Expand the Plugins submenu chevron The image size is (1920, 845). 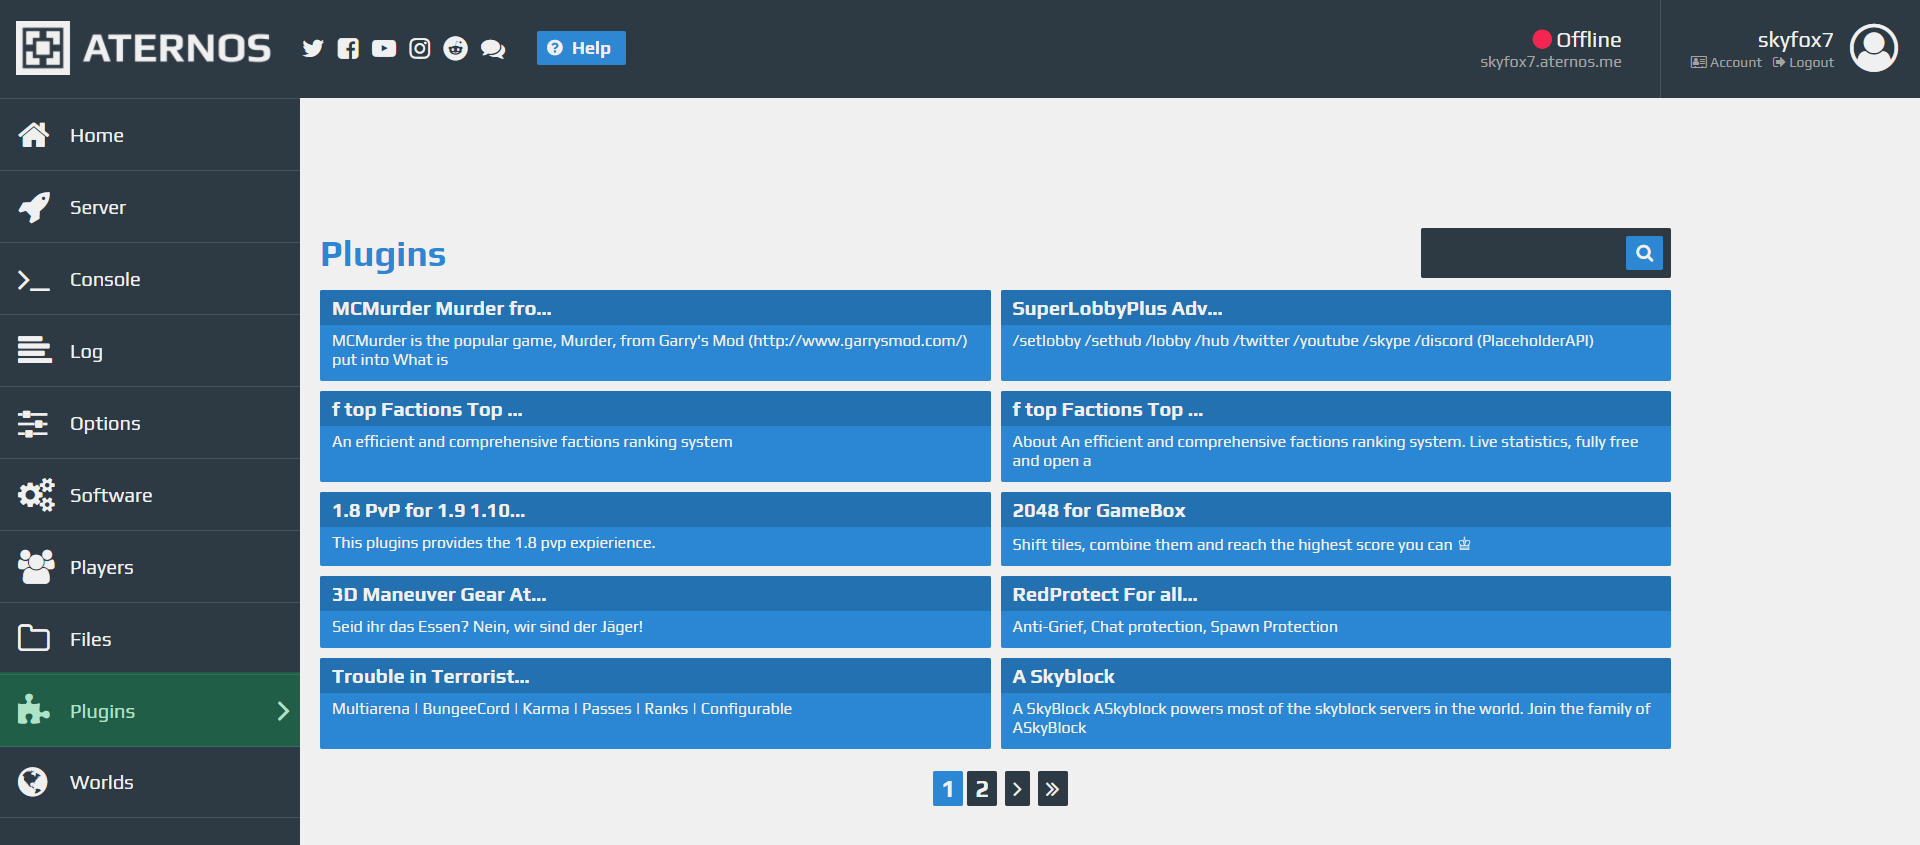point(283,711)
